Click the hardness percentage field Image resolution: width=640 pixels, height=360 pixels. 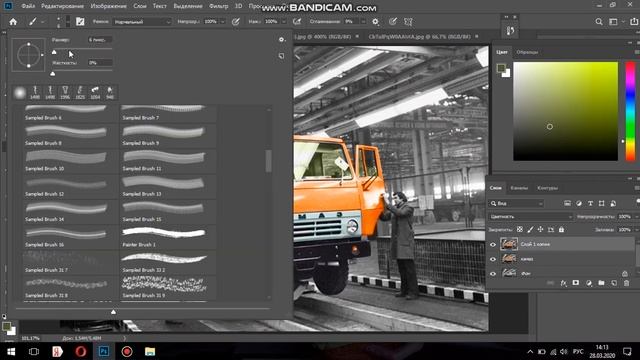pos(100,62)
